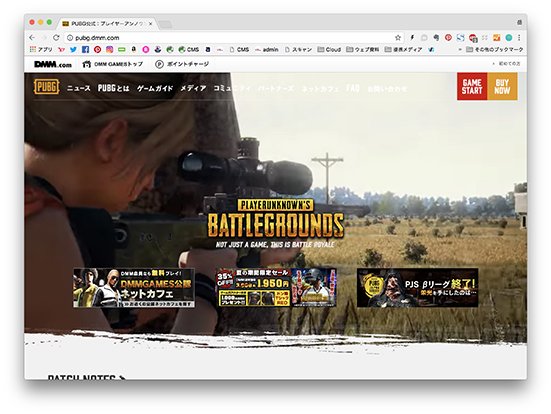Open a new tab with the tab-strip button
Viewport: 551px width, 414px height.
[x=165, y=24]
